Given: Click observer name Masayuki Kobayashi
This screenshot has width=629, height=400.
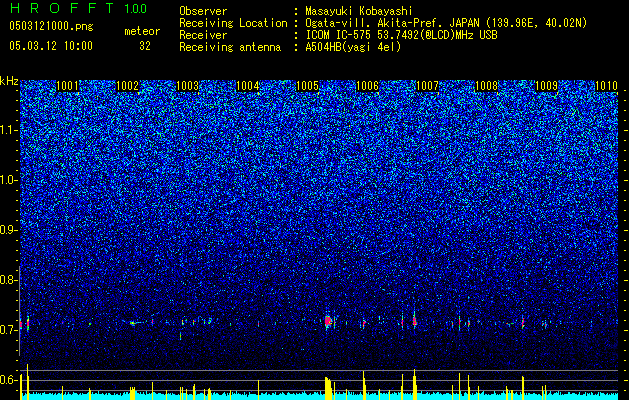Looking at the screenshot, I should pyautogui.click(x=359, y=11).
